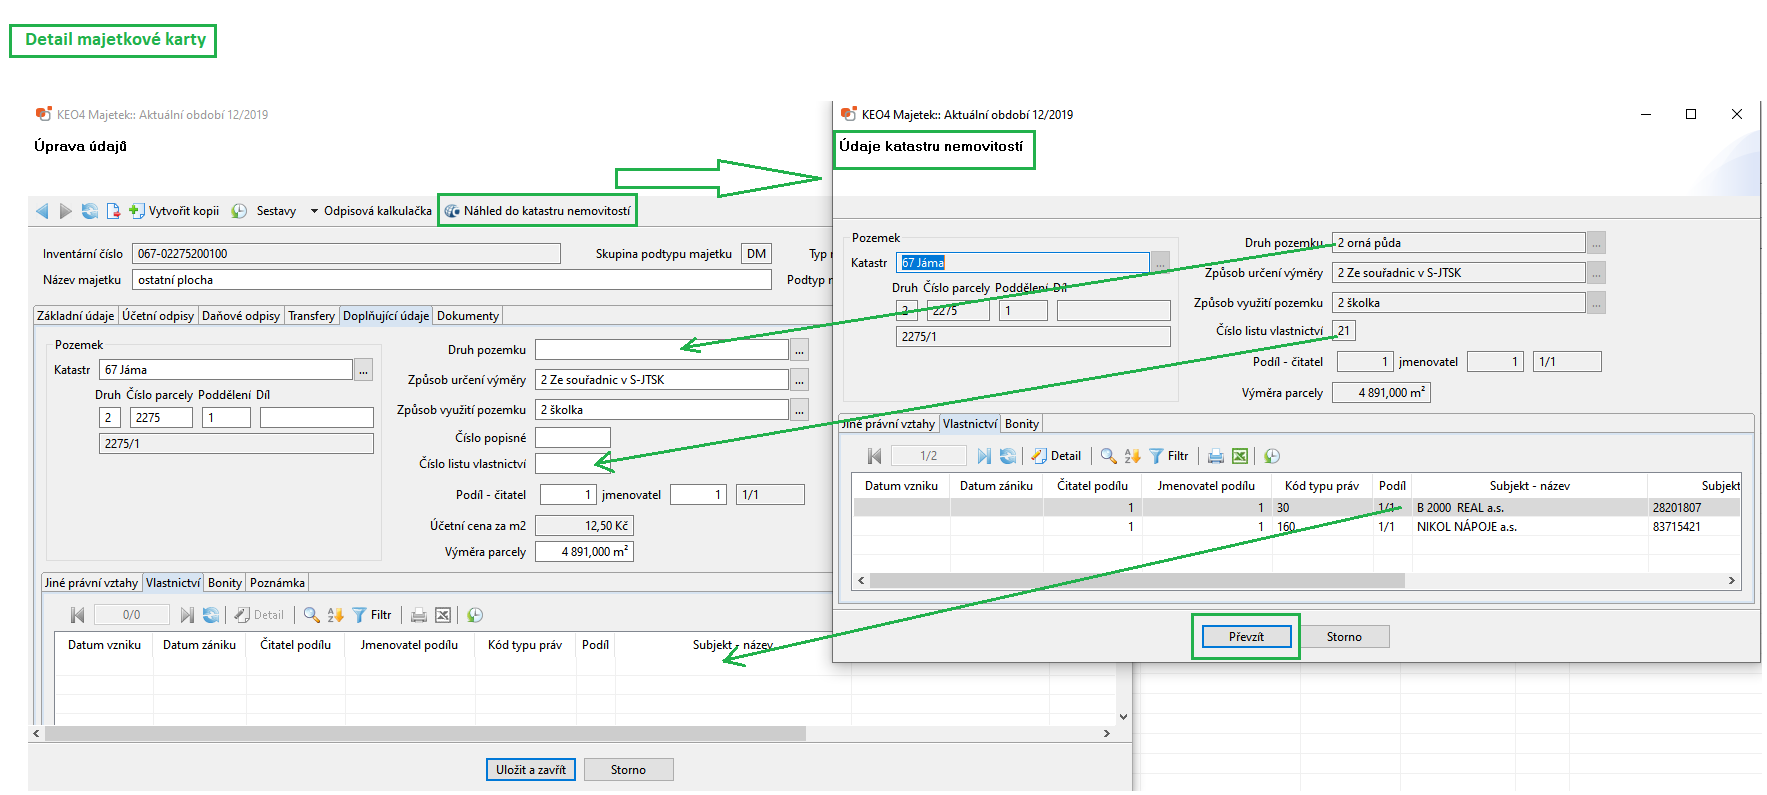Click A-Z sort icon in Úprava údajů grid
Viewport: 1767px width, 795px height.
[x=335, y=615]
